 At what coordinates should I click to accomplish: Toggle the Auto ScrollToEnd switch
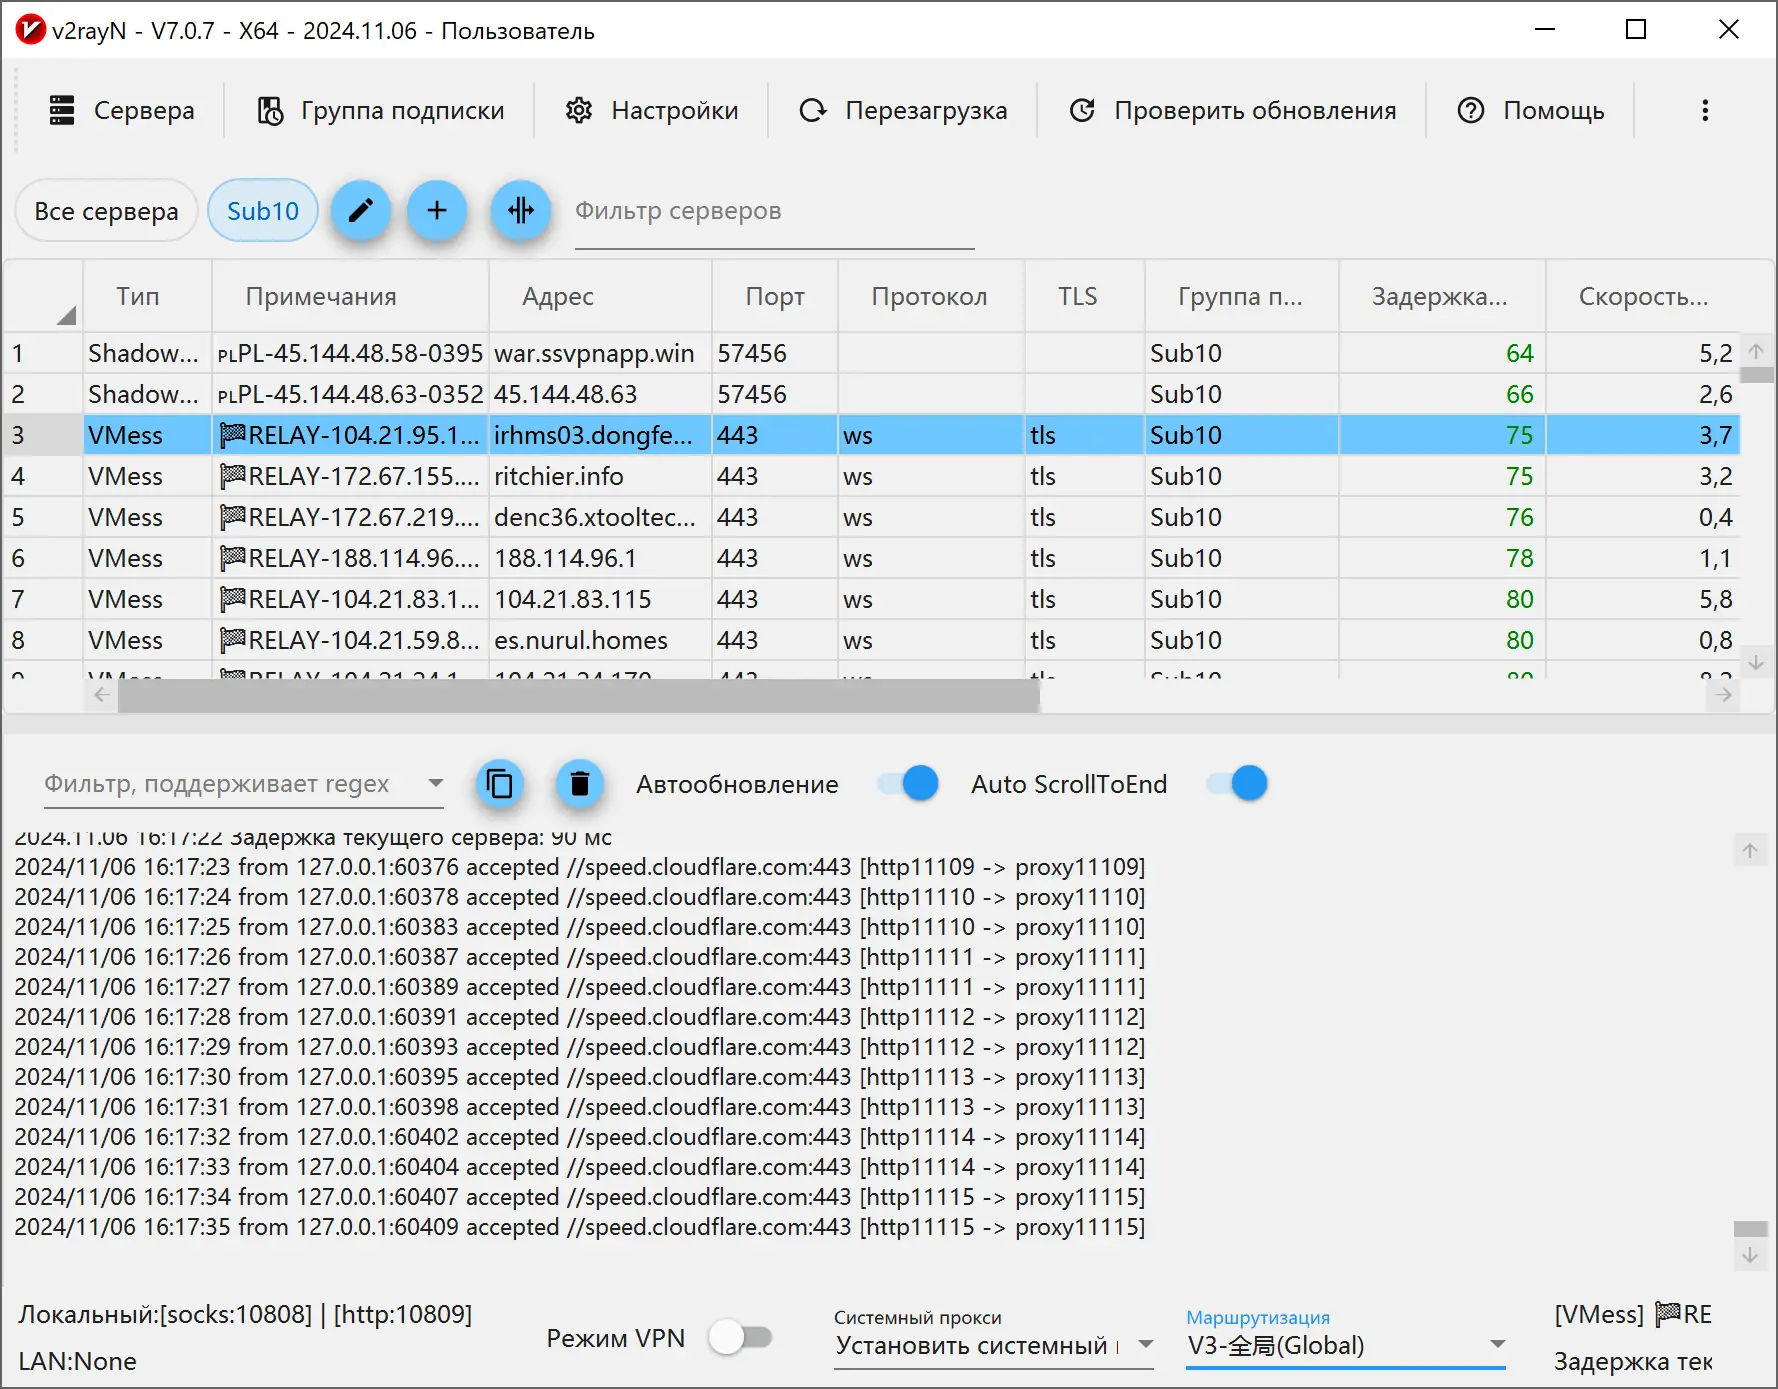tap(1237, 784)
